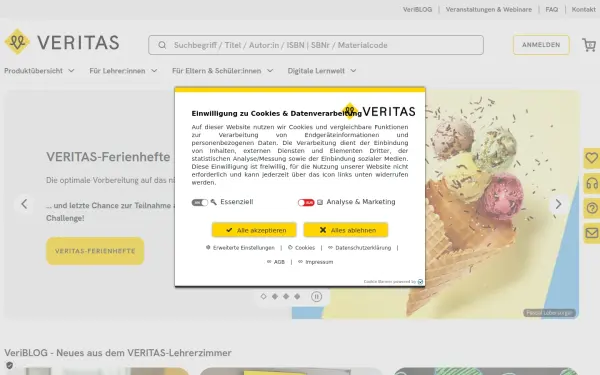Open the Impressum link
Screen dimensions: 600x375
click(x=316, y=262)
